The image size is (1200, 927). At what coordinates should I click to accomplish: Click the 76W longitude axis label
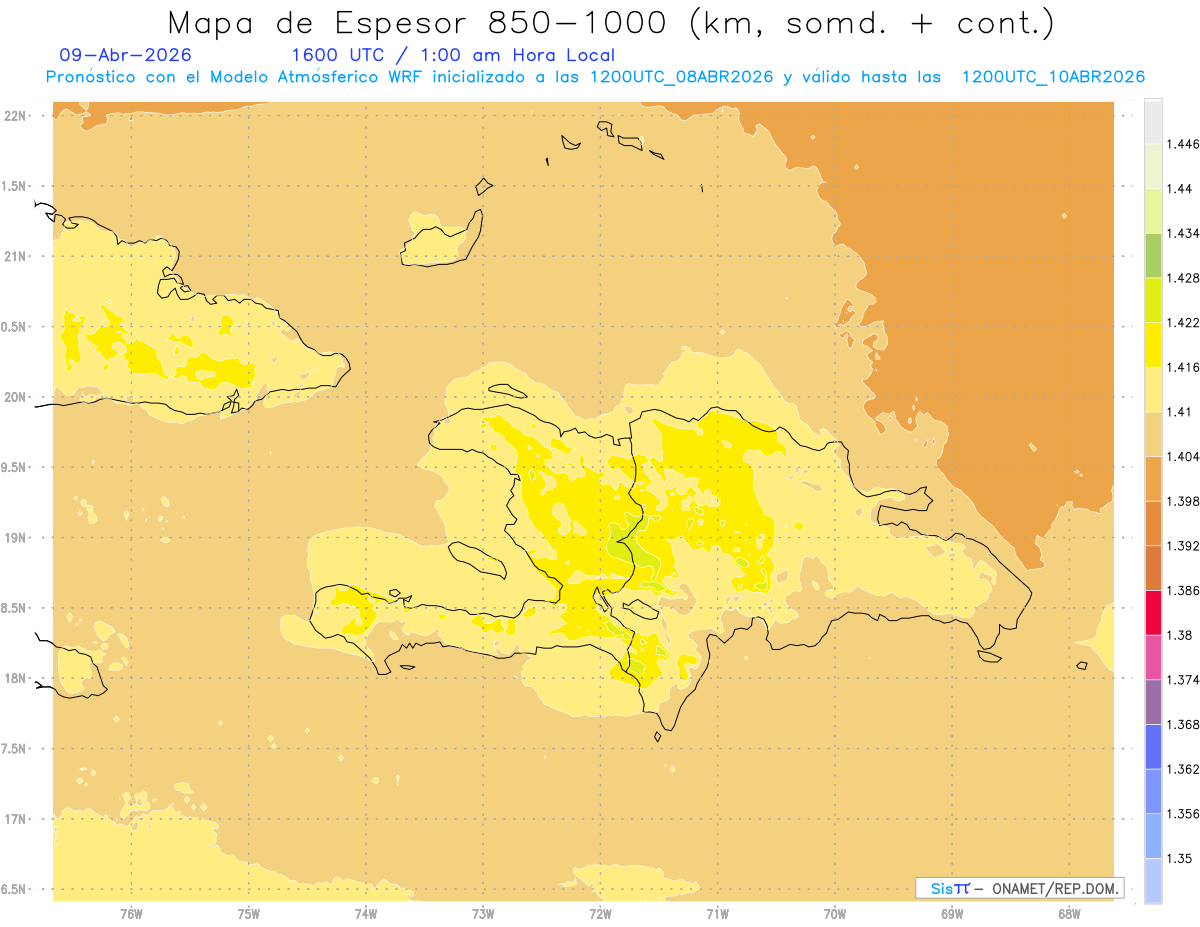point(131,913)
